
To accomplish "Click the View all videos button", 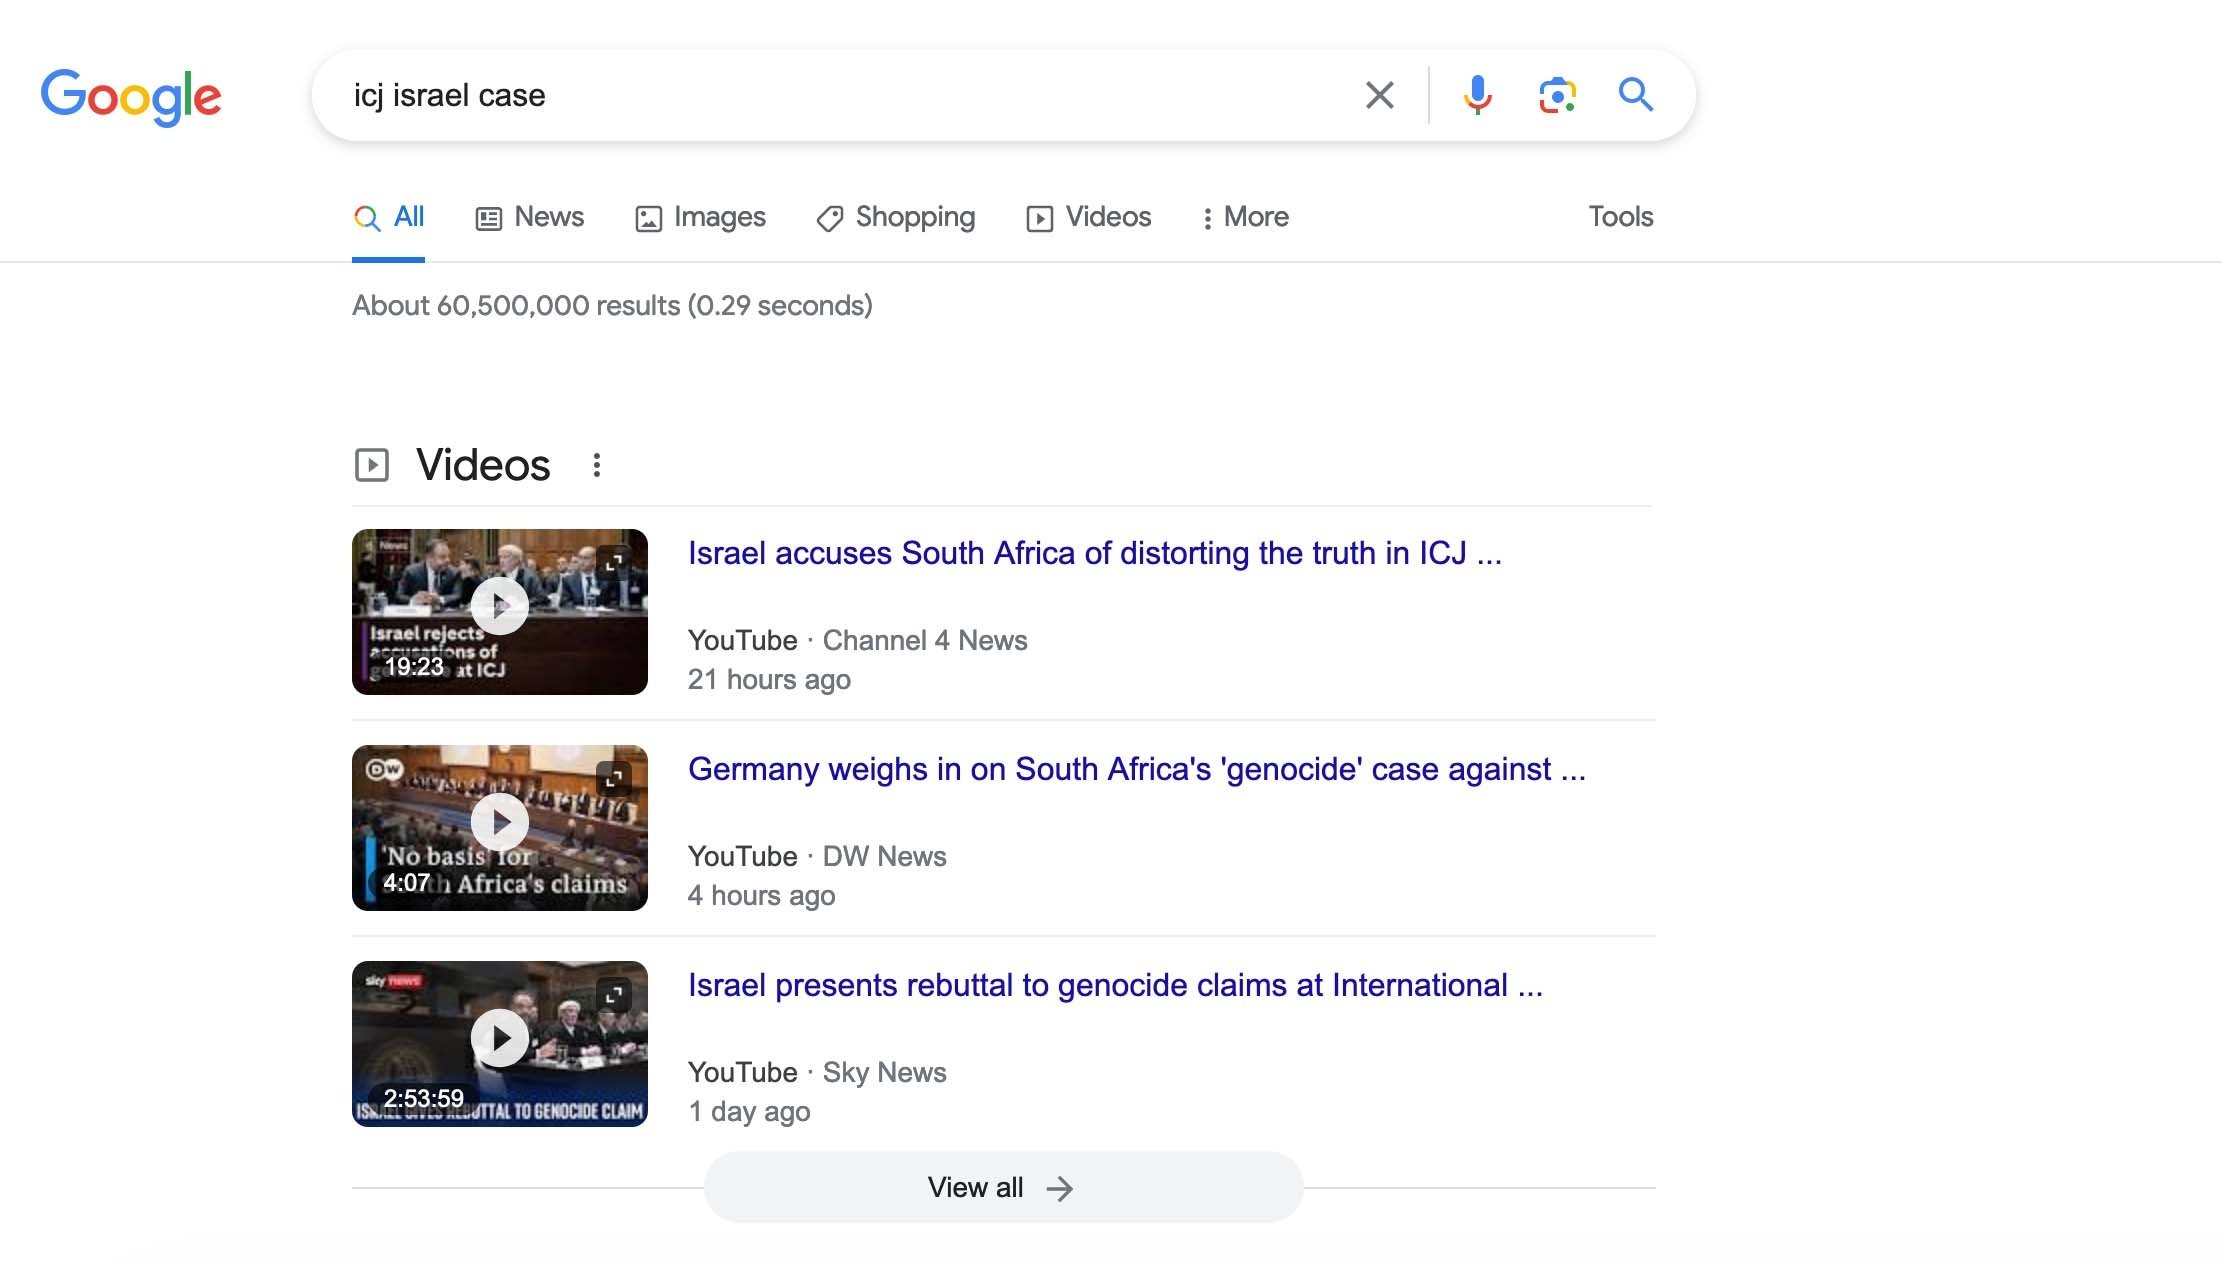I will click(1003, 1187).
